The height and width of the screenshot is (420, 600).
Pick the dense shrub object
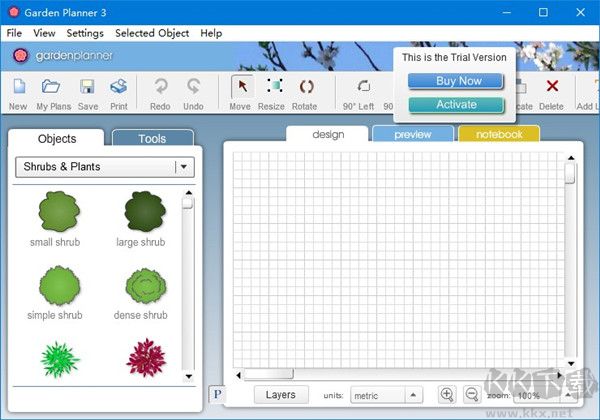pos(146,286)
